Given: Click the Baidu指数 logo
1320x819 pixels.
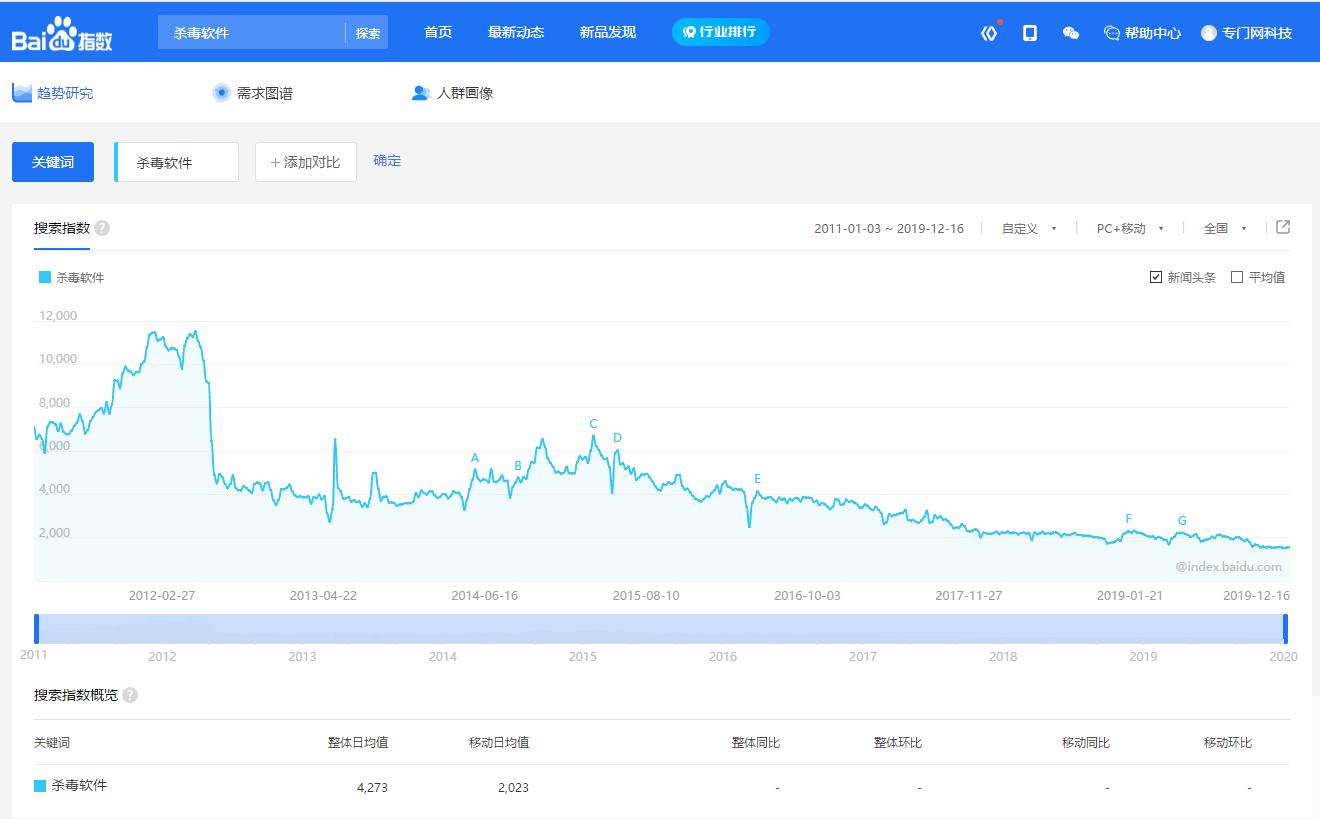Looking at the screenshot, I should coord(62,32).
